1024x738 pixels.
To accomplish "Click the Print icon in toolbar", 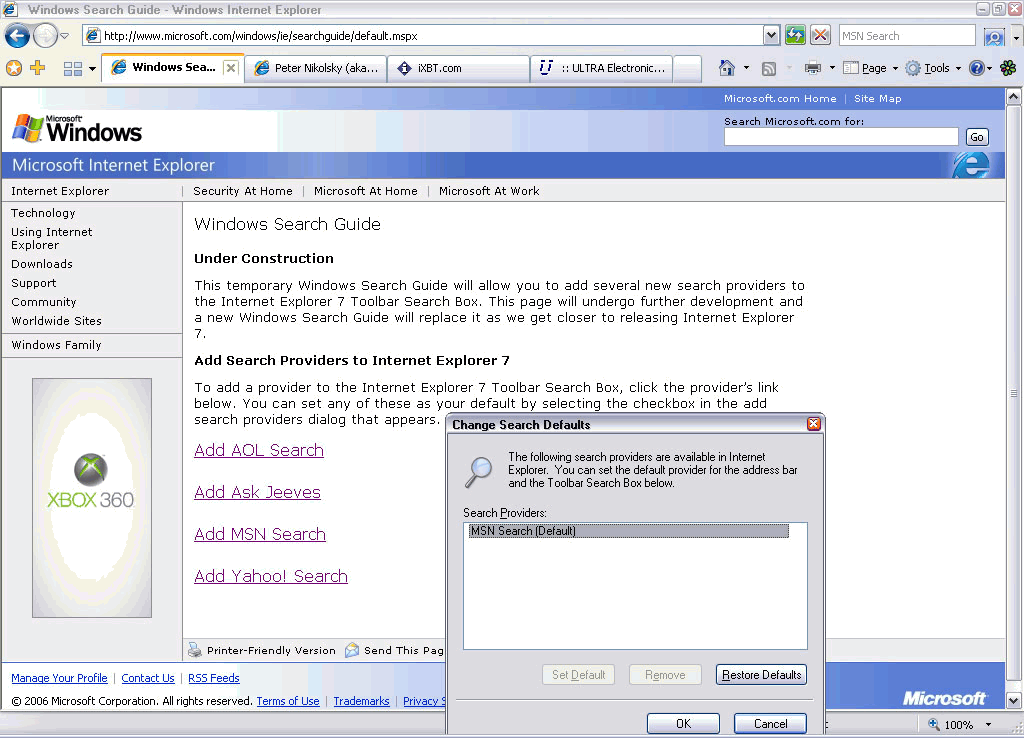I will coord(812,68).
